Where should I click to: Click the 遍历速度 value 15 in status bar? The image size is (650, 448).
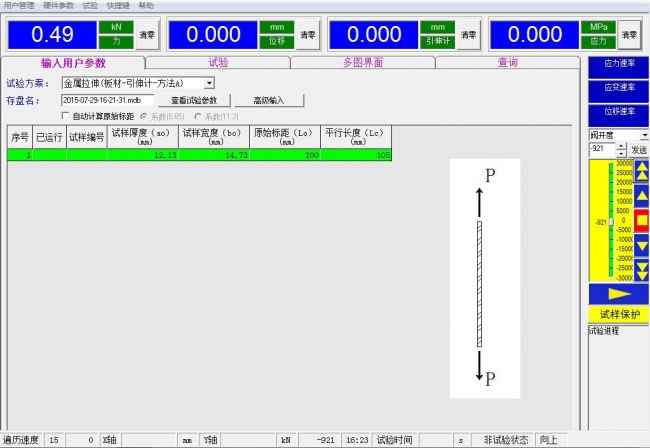point(54,440)
